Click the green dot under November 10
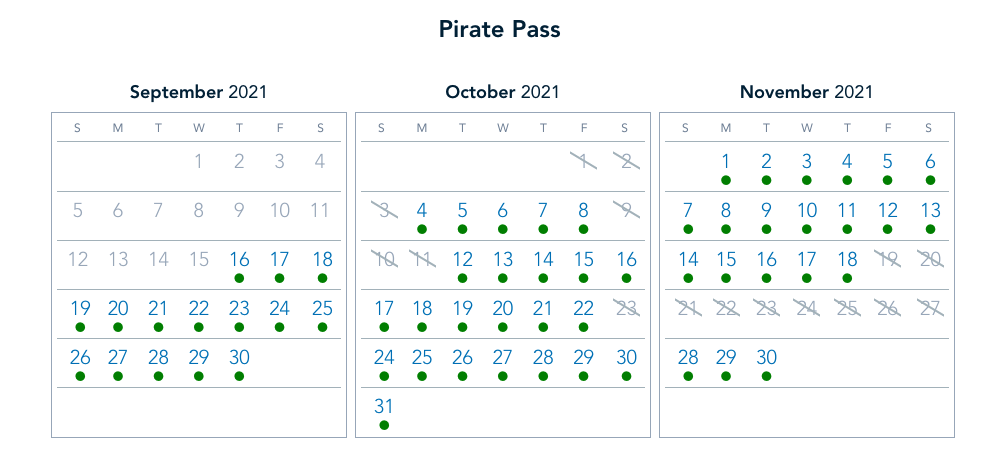Image resolution: width=993 pixels, height=462 pixels. tap(807, 229)
